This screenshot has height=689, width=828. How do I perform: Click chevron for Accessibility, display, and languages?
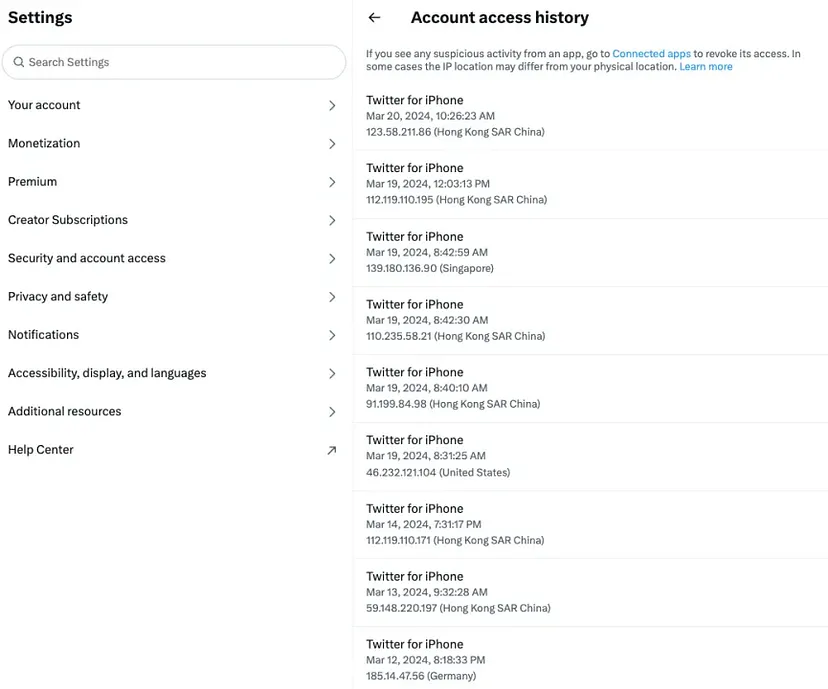[x=332, y=374]
